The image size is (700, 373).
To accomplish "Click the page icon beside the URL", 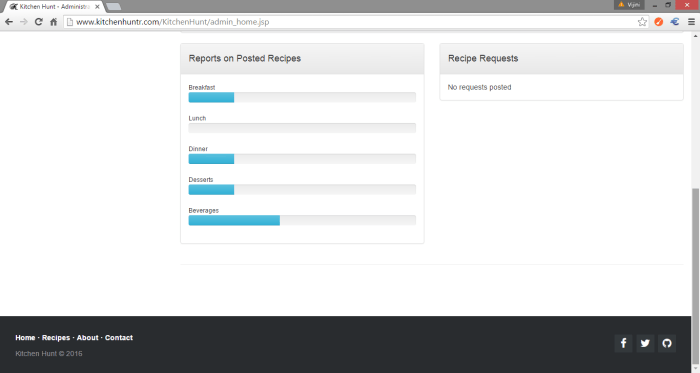I will pos(70,22).
